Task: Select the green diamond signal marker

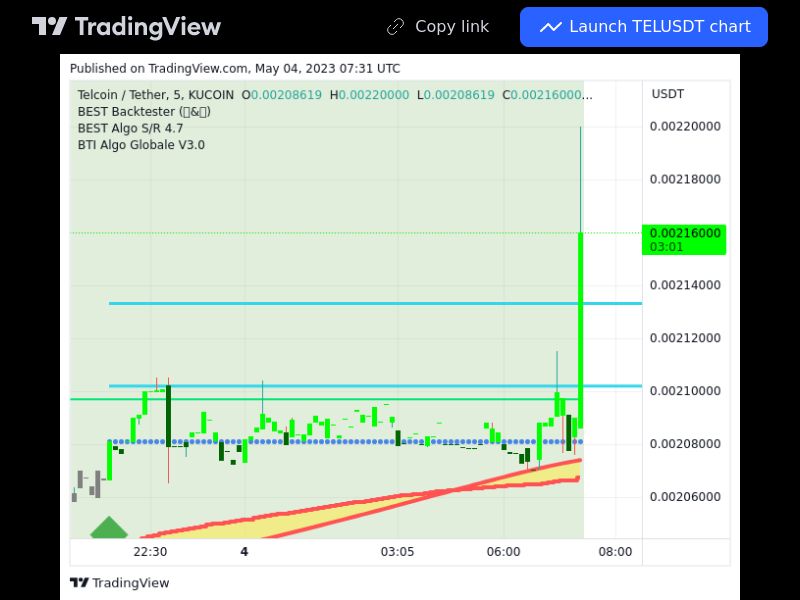Action: pos(109,528)
